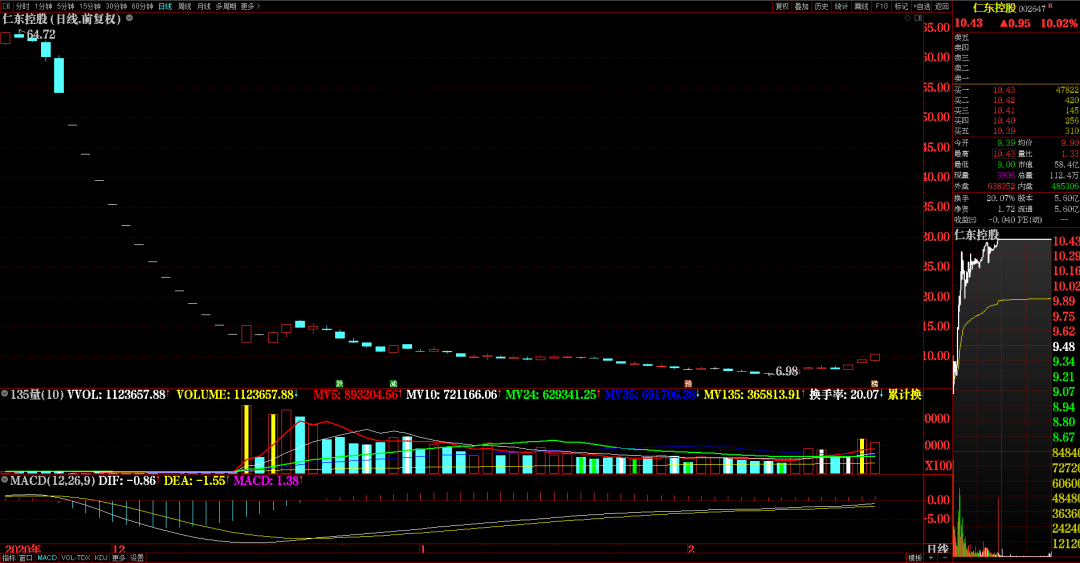Click the R marker next to 002647

point(1050,6)
